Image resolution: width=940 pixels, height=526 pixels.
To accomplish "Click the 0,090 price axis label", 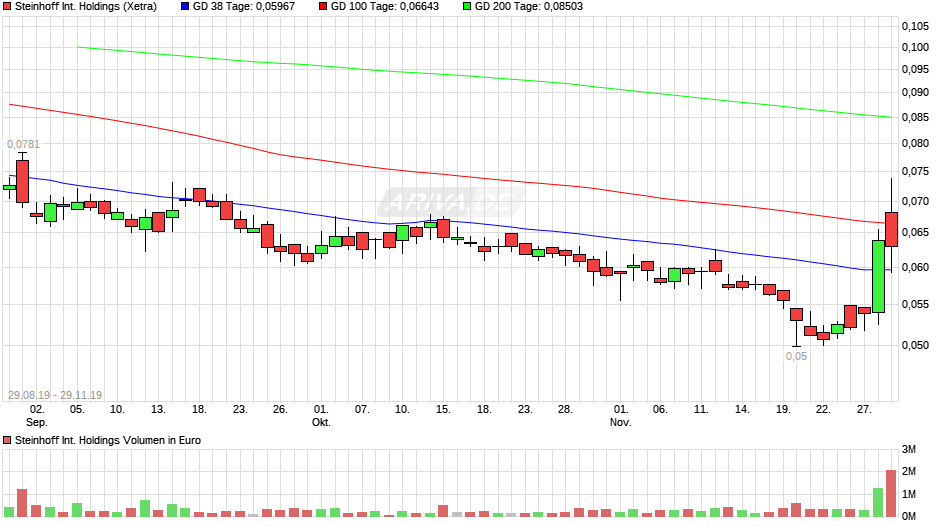I will [915, 92].
